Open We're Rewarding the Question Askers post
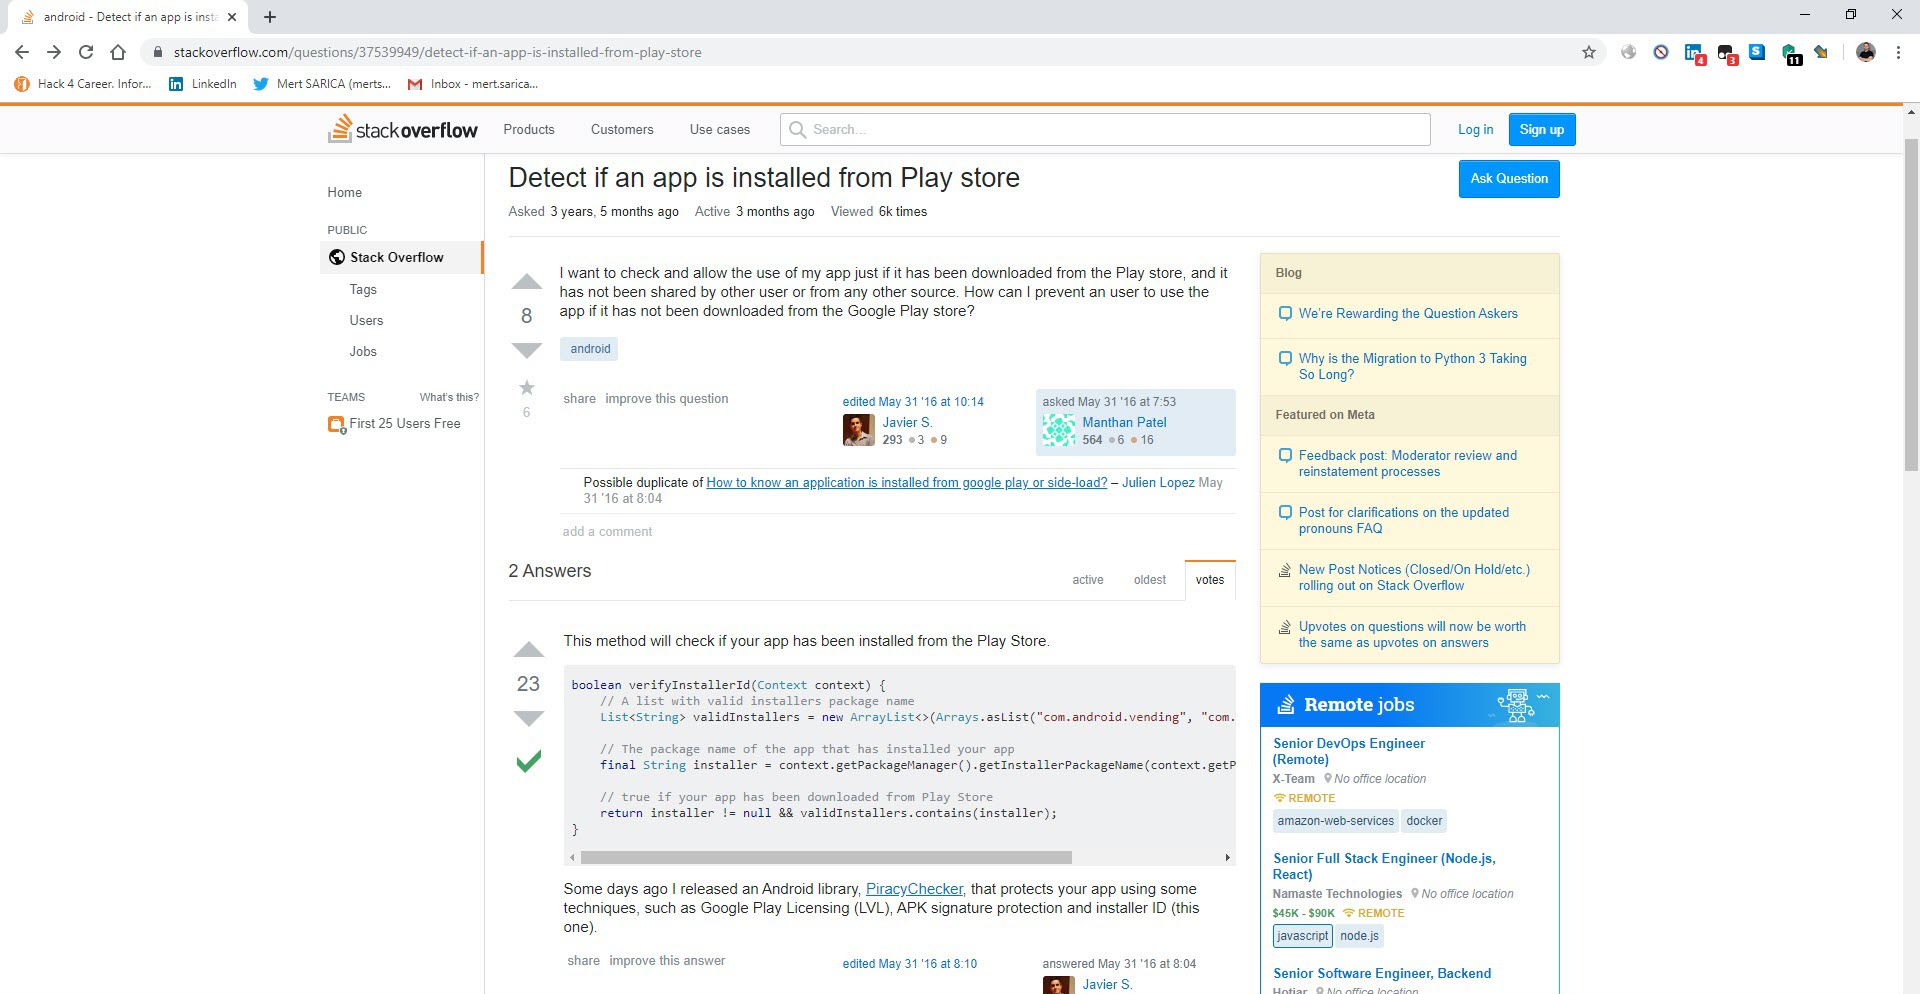 (x=1408, y=314)
